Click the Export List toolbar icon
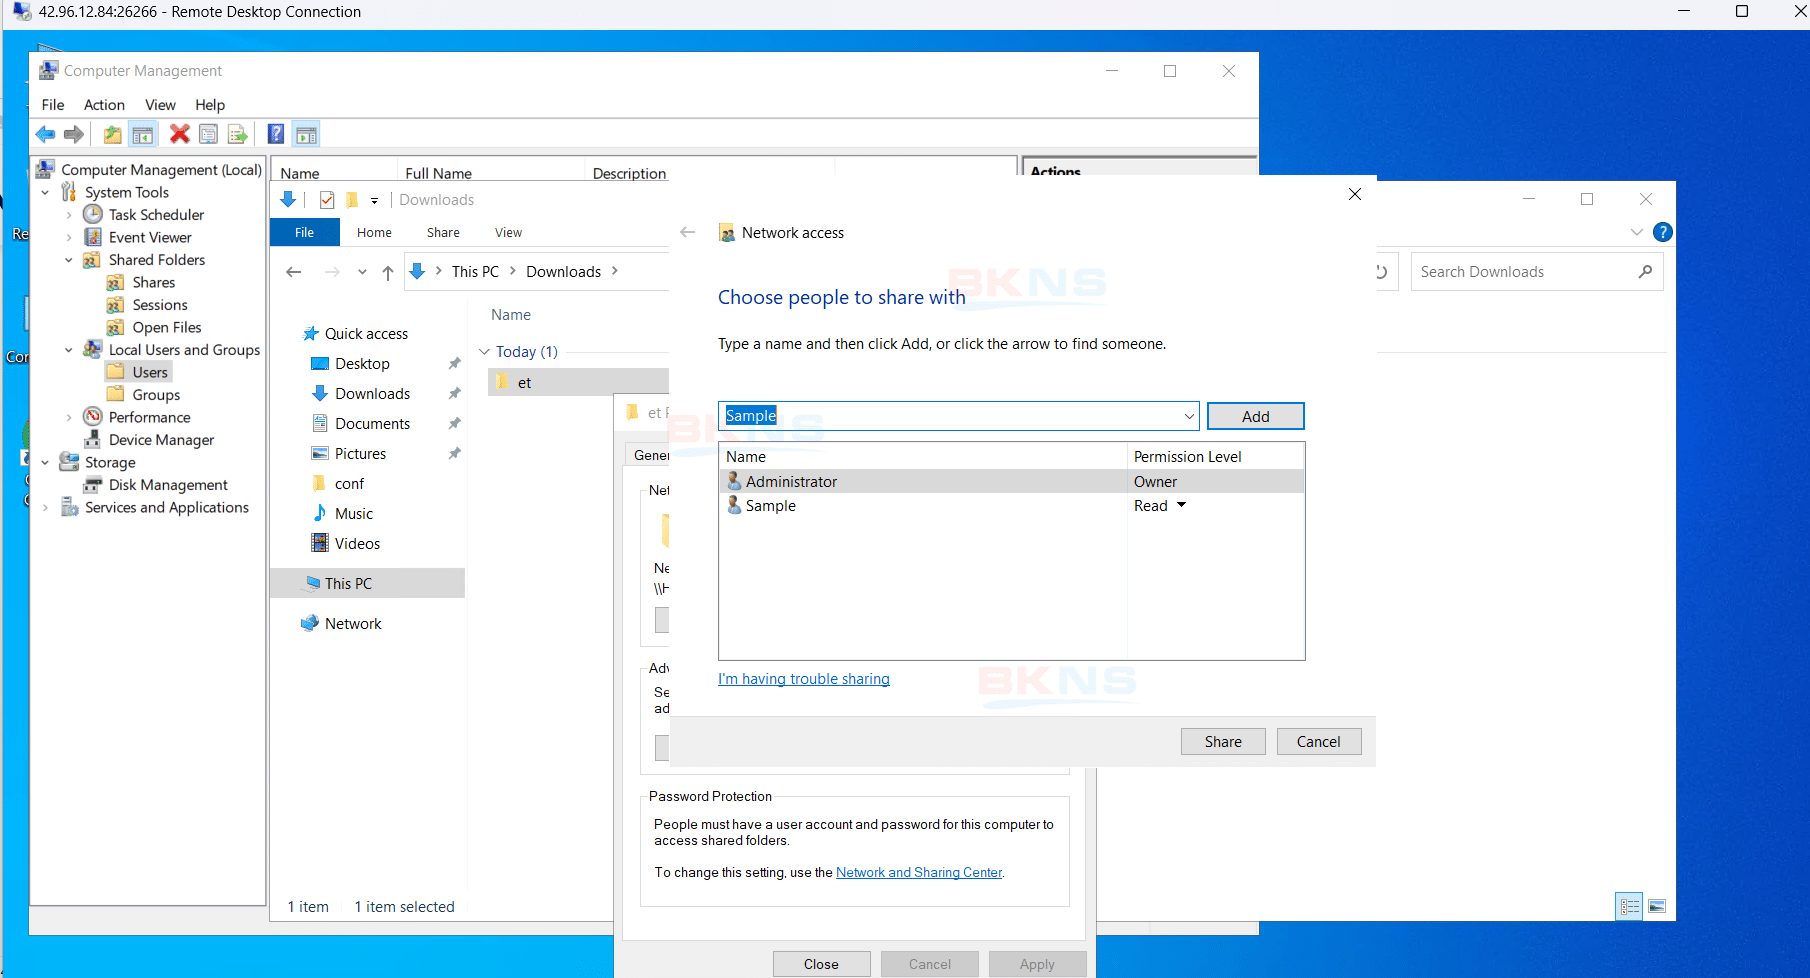This screenshot has height=978, width=1810. (237, 134)
